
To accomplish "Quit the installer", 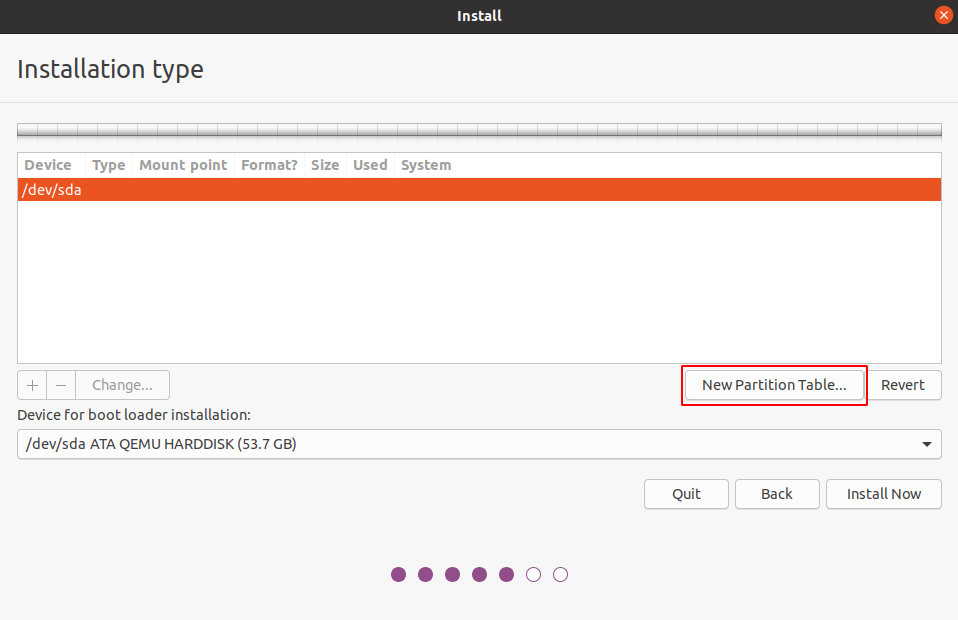I will [686, 494].
